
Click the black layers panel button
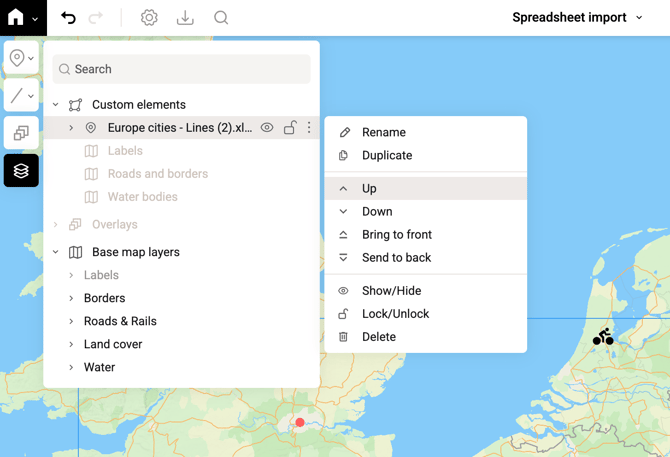pos(21,171)
